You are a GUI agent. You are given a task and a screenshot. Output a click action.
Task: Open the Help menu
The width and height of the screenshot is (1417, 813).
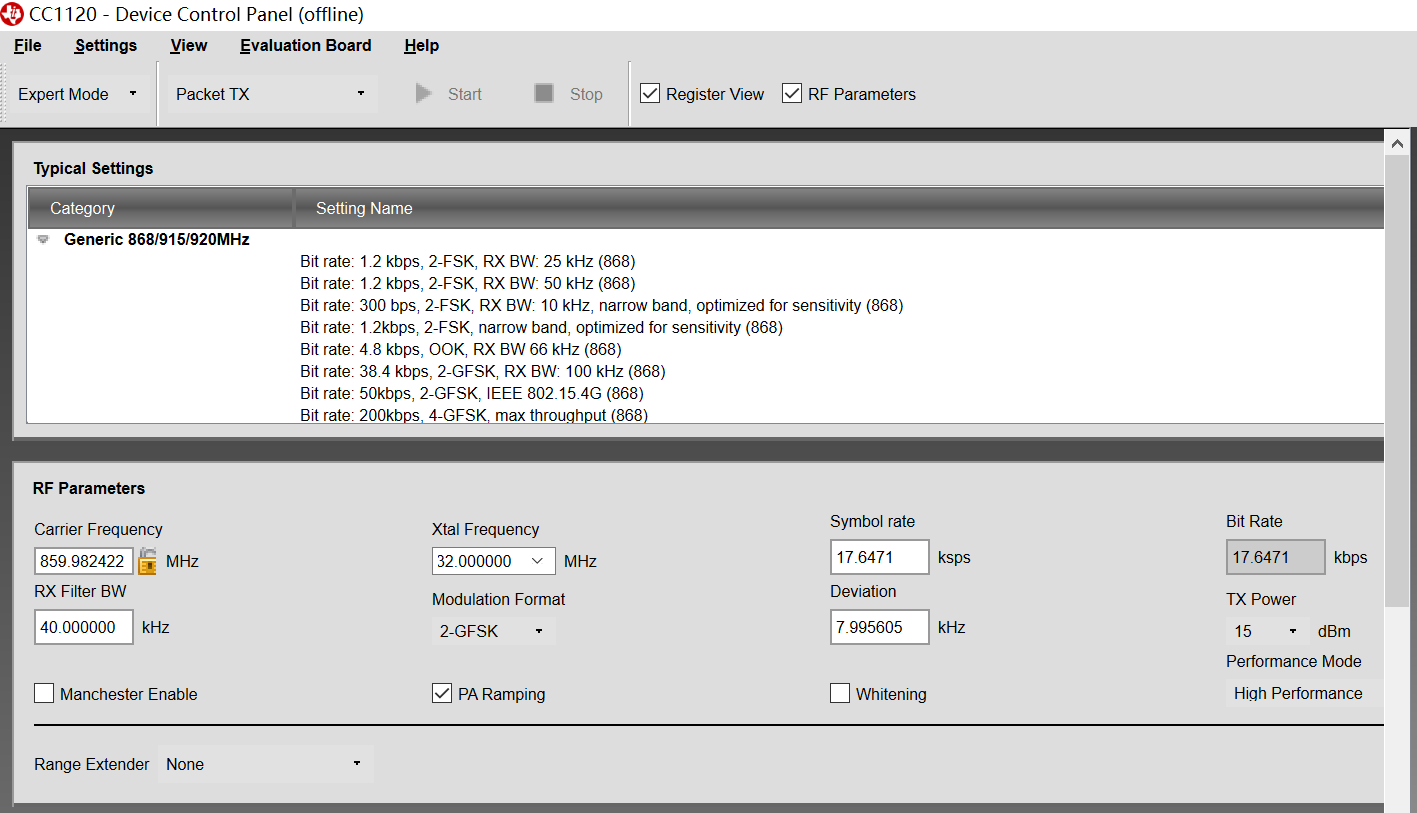[422, 45]
